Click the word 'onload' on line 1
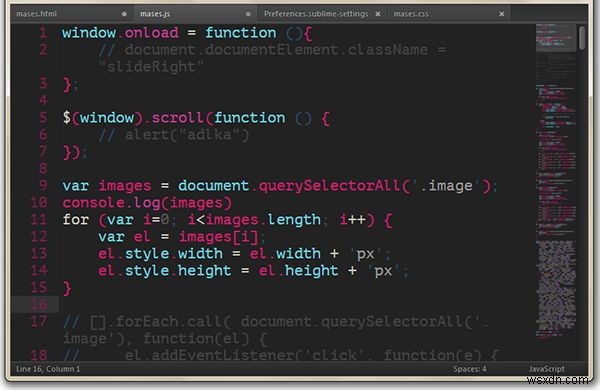Image resolution: width=600 pixels, height=390 pixels. [x=152, y=33]
